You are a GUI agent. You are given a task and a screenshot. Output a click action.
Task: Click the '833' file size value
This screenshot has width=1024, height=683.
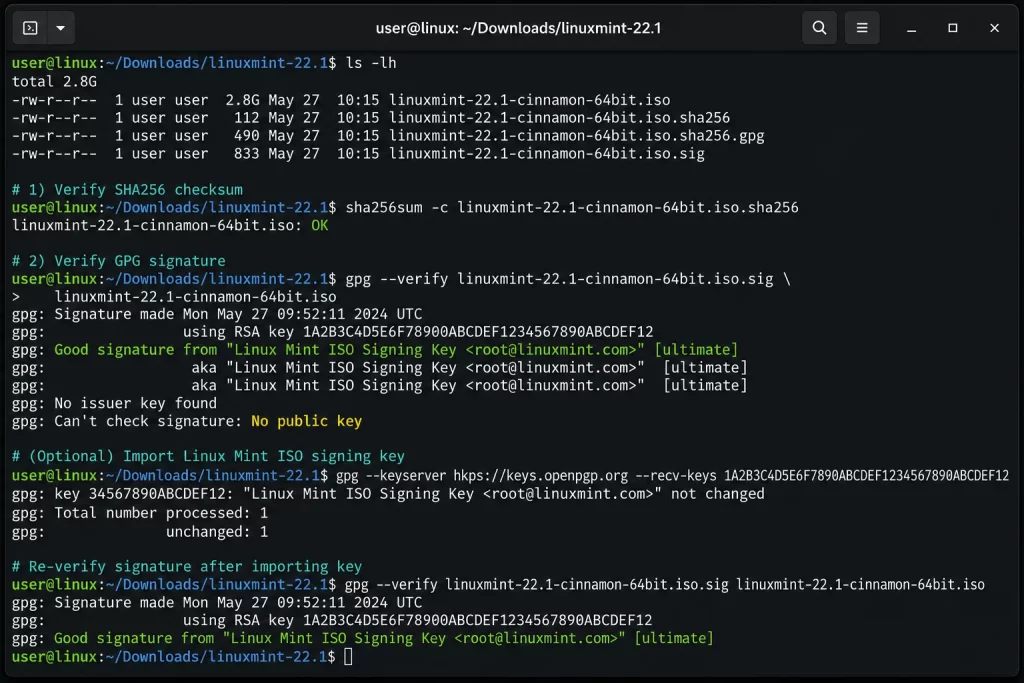(247, 153)
